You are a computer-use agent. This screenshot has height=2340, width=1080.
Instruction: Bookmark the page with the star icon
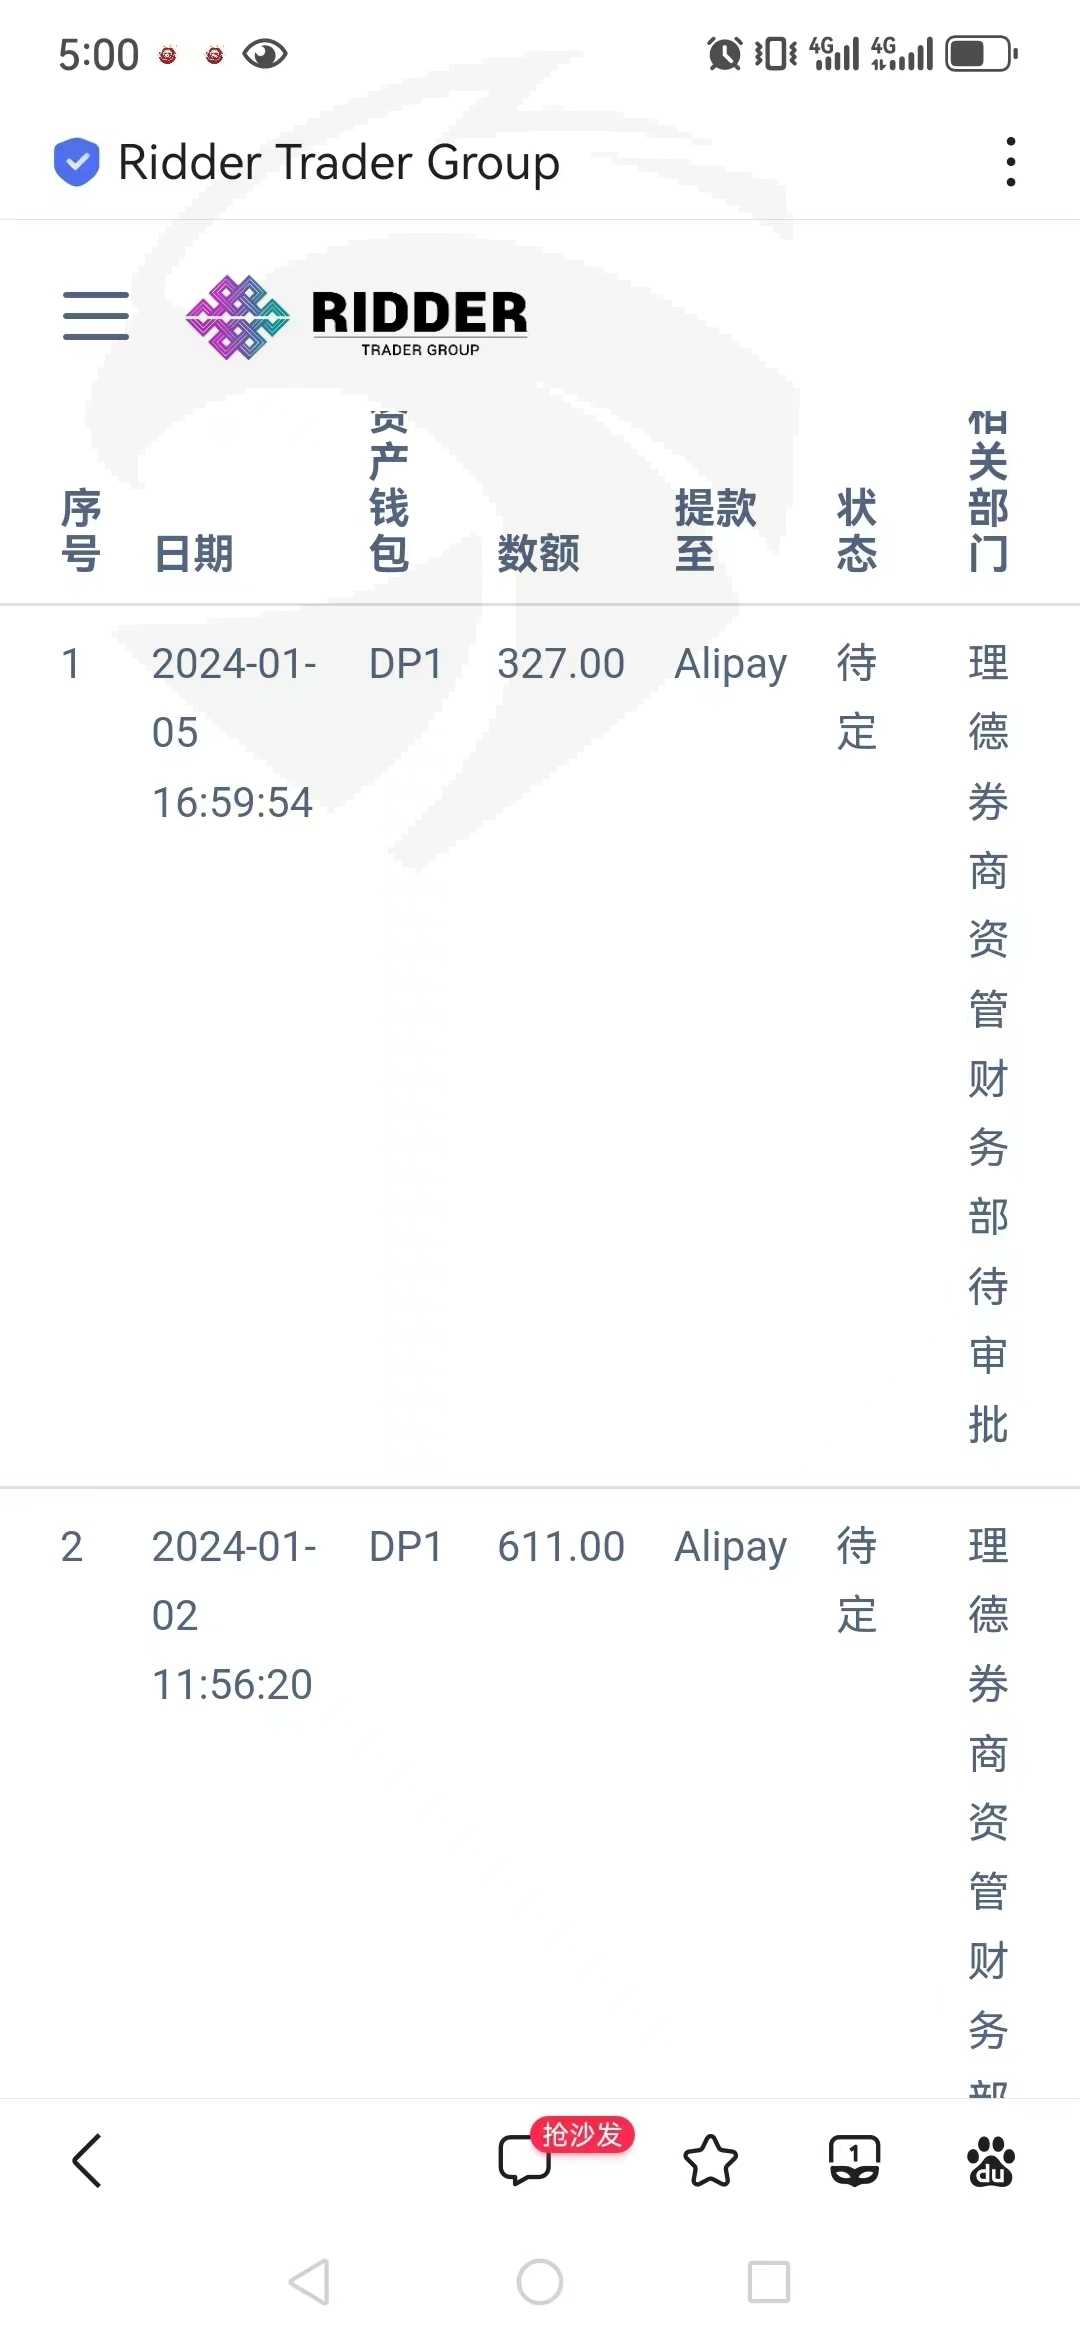tap(710, 2161)
